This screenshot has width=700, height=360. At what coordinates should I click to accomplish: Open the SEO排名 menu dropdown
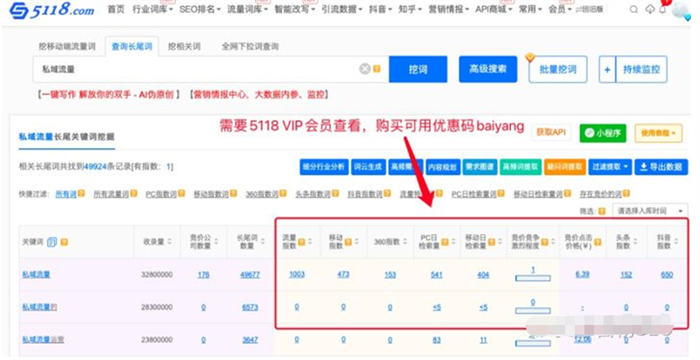coord(200,9)
